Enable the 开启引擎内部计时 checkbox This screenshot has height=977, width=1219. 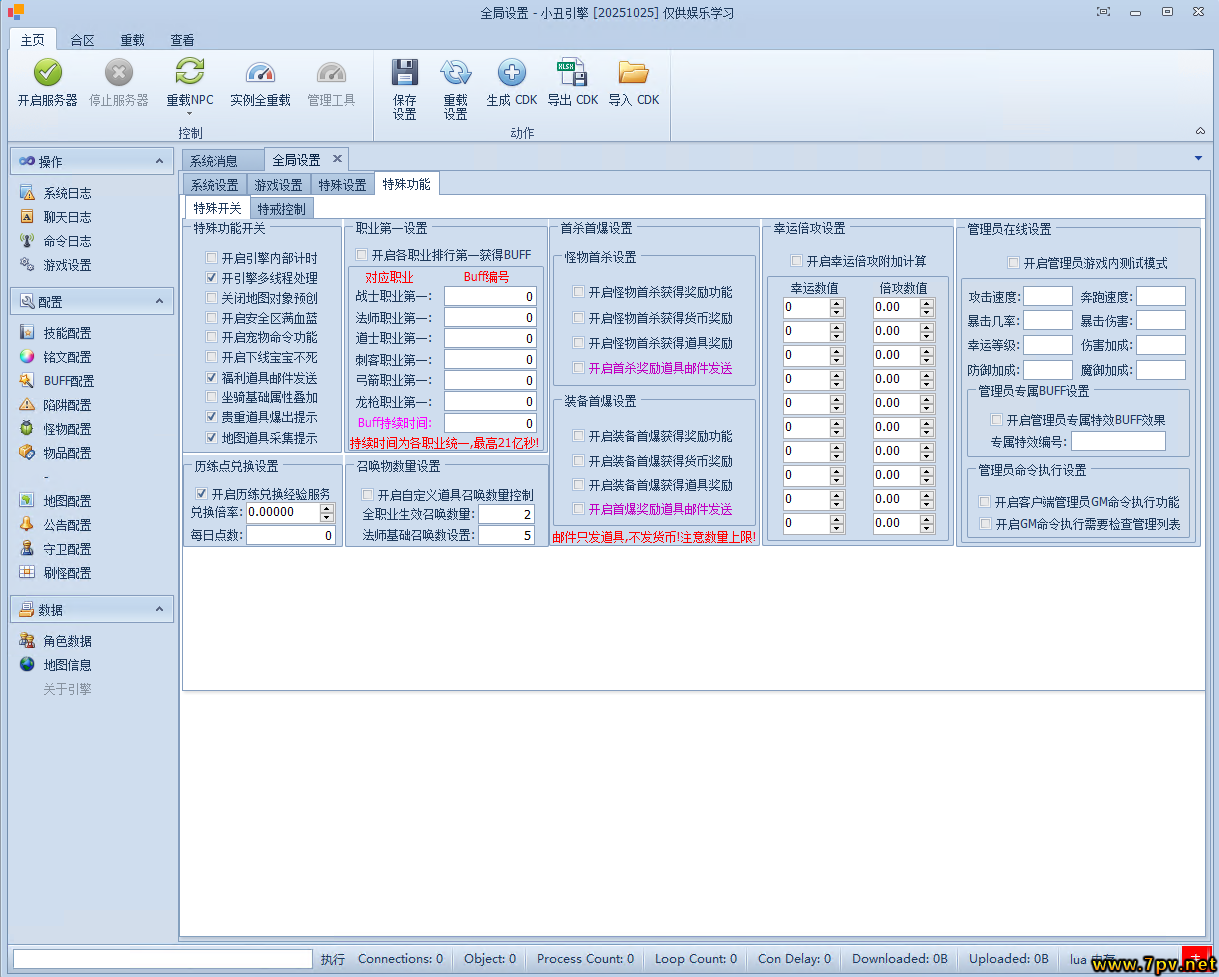click(x=212, y=258)
